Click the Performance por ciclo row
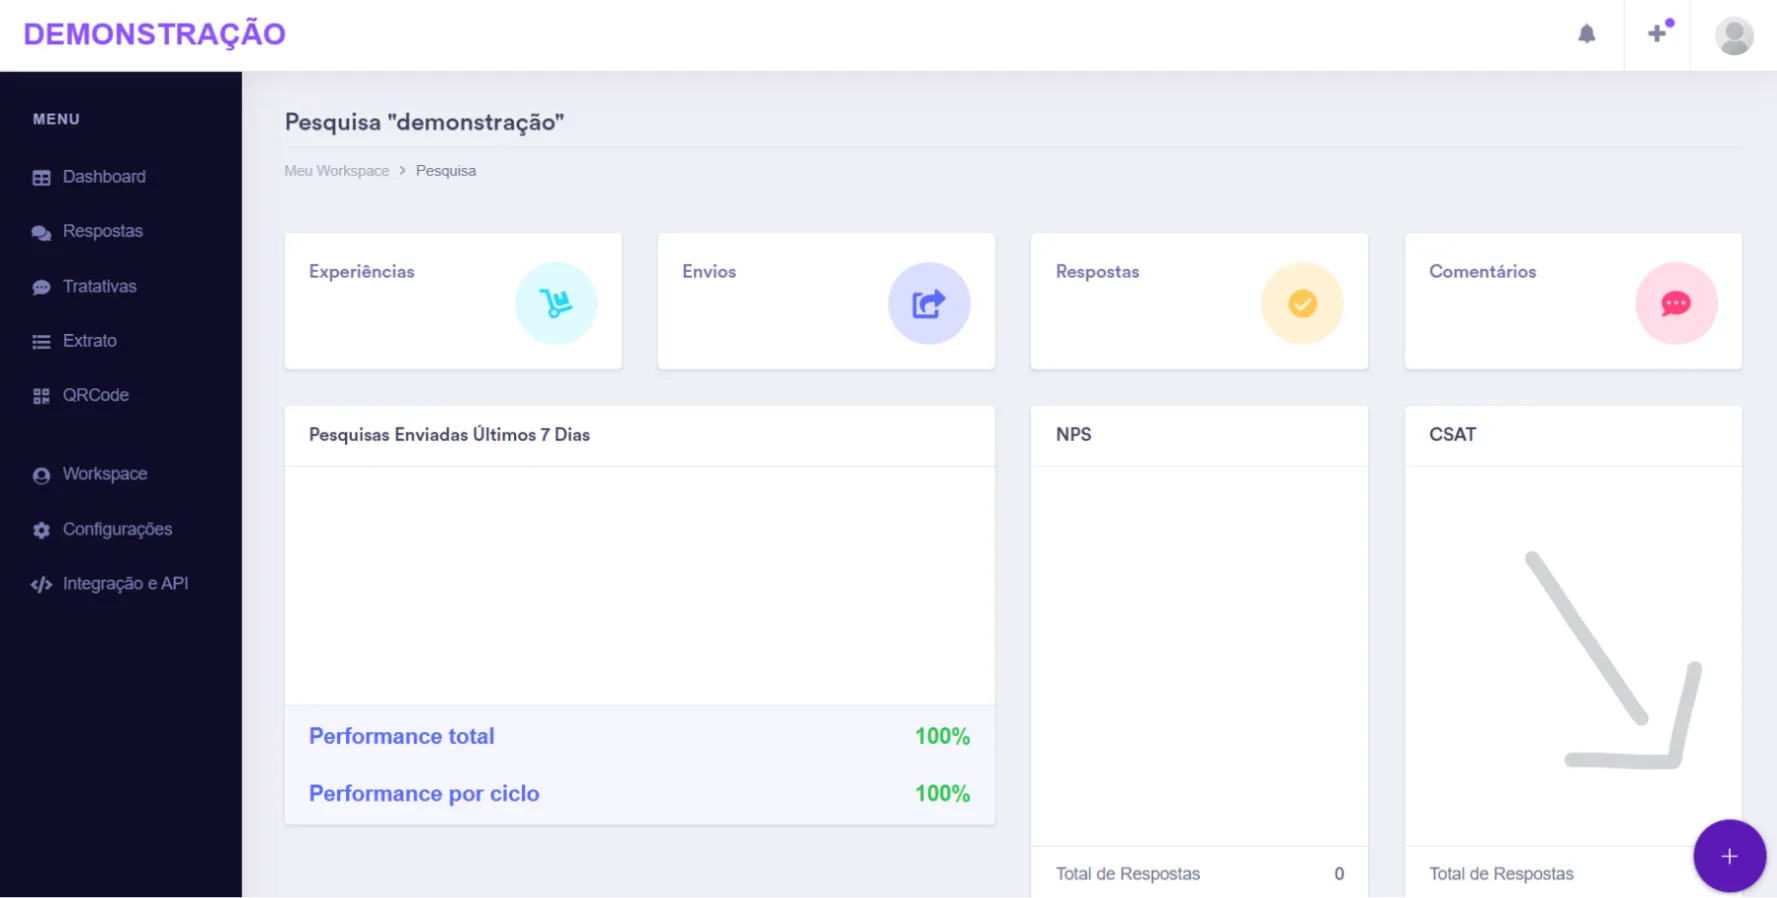 click(639, 793)
